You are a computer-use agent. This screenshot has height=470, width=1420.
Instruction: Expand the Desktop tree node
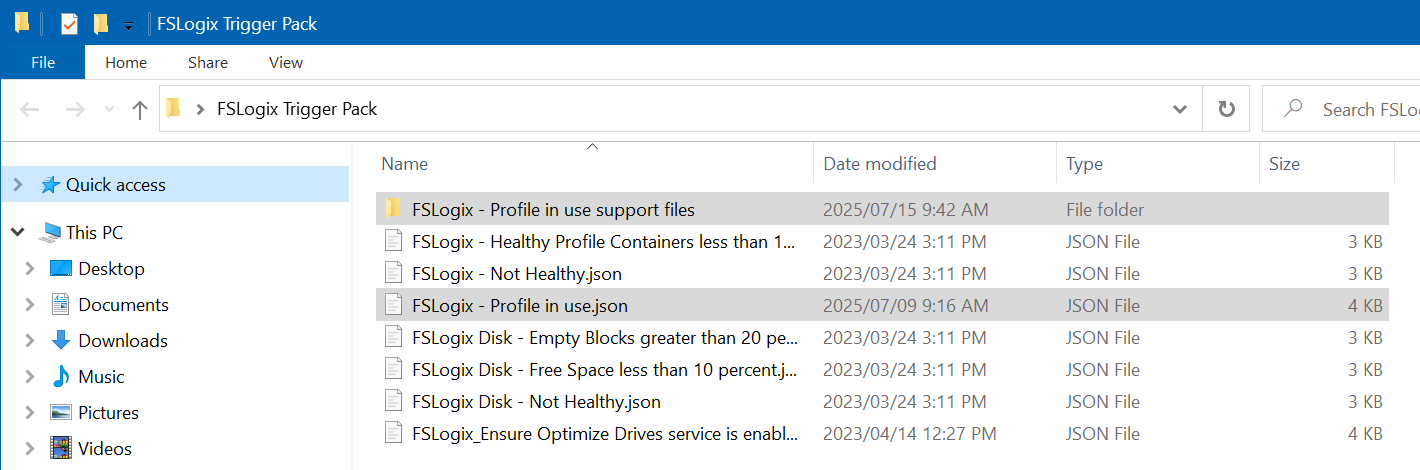(30, 269)
